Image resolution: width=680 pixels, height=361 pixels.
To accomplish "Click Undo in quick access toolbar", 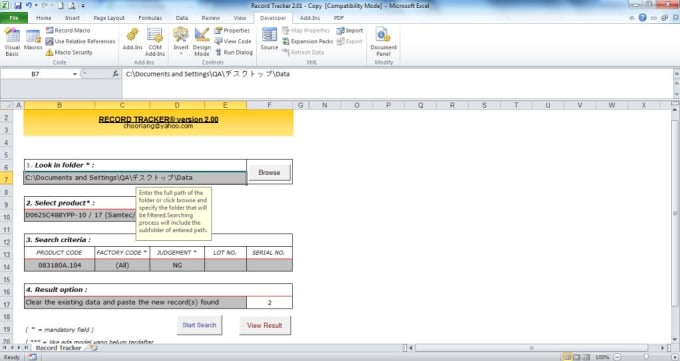I will (x=29, y=6).
